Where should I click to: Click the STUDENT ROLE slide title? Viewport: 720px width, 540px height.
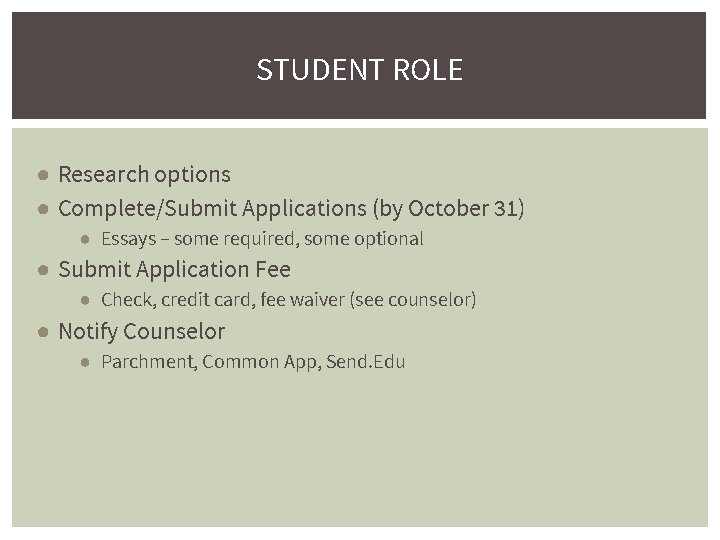click(x=359, y=70)
